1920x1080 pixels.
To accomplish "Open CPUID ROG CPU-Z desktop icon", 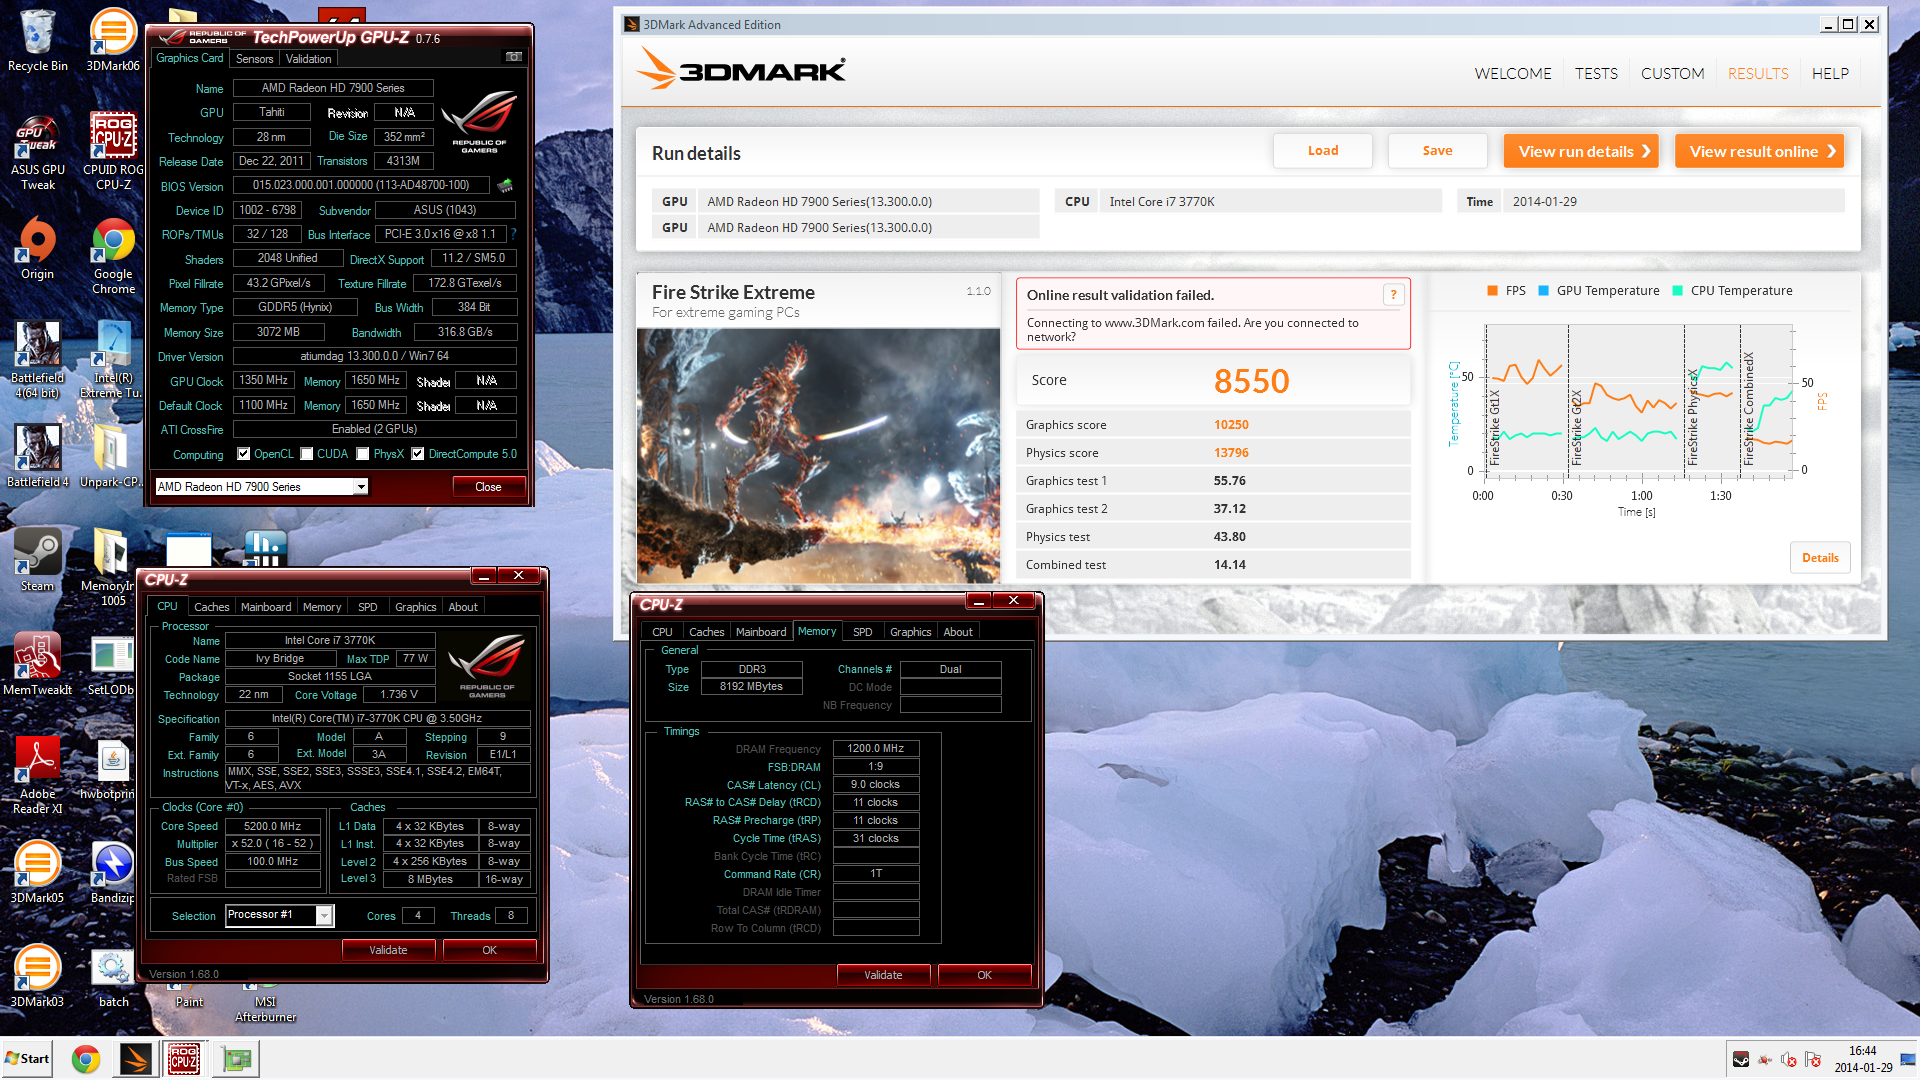I will tap(113, 152).
